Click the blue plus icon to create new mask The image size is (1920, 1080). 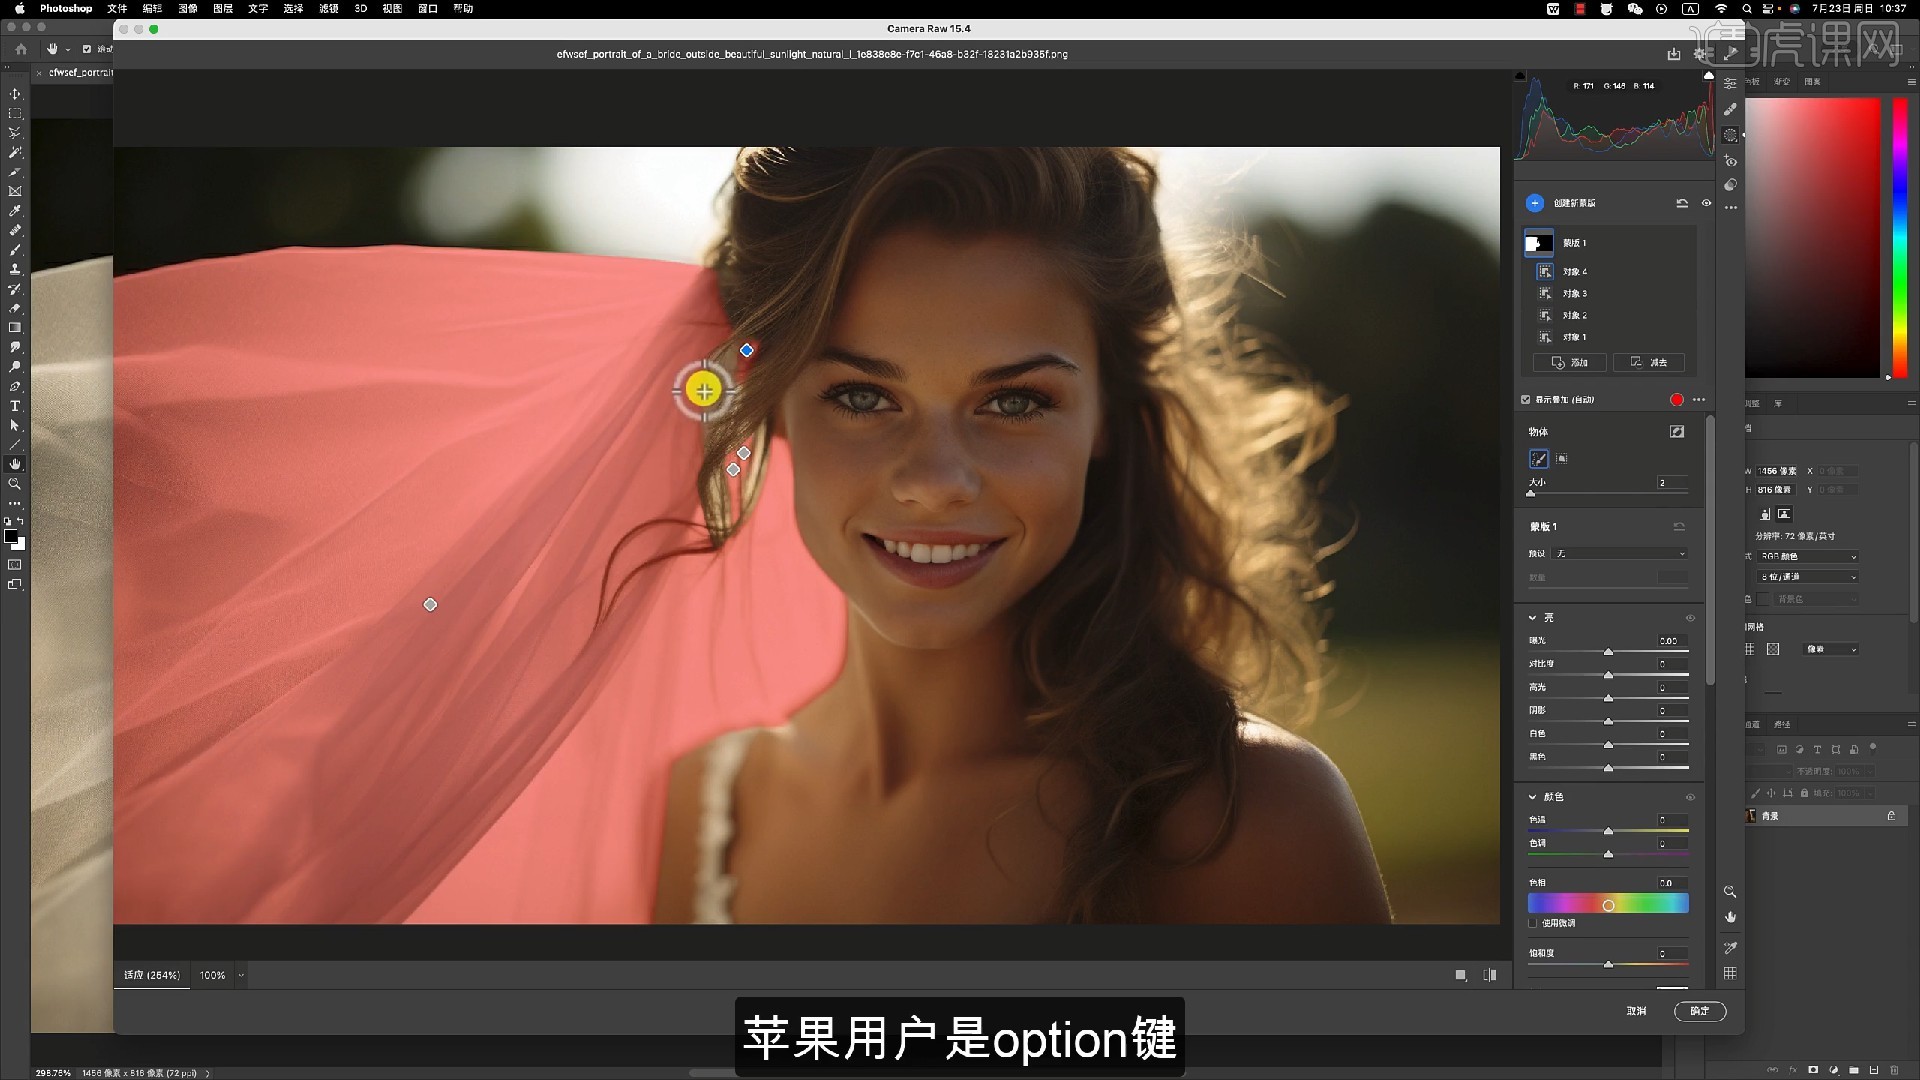pyautogui.click(x=1537, y=203)
